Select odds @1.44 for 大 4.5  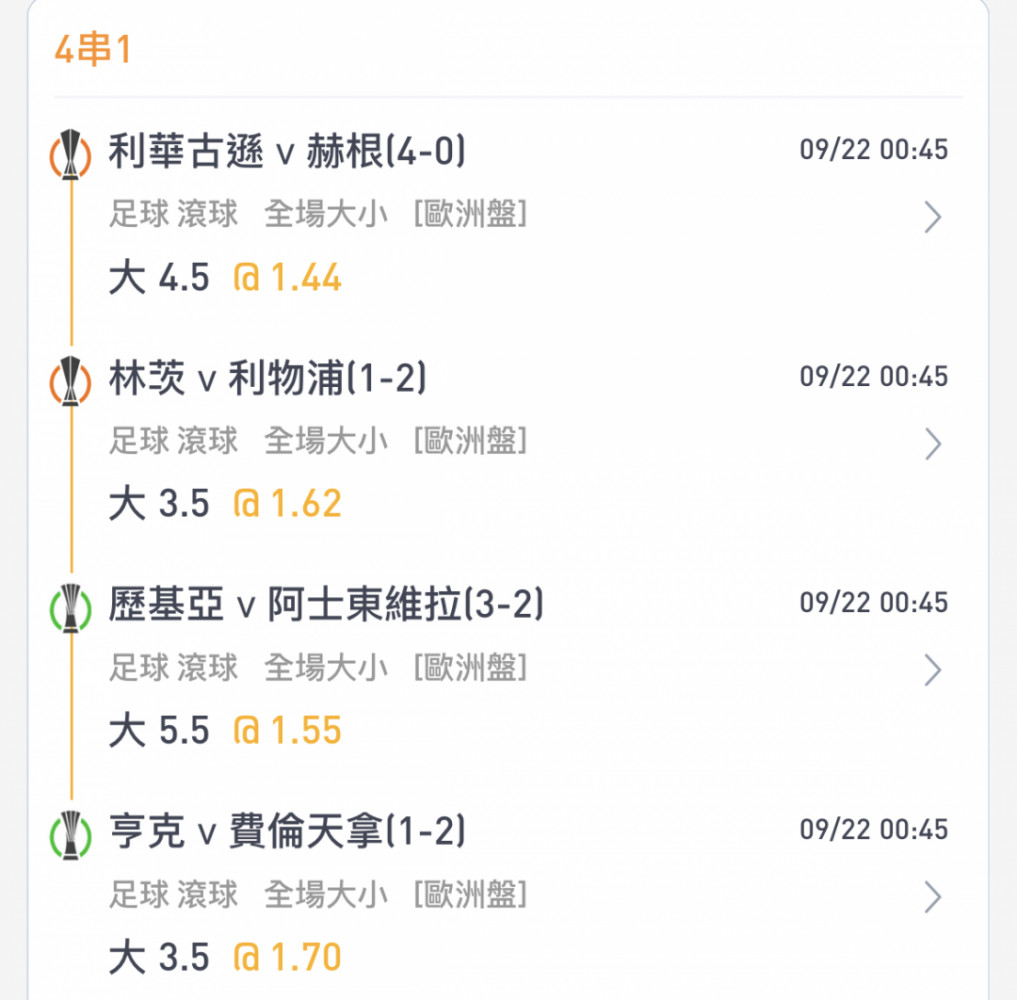[287, 278]
